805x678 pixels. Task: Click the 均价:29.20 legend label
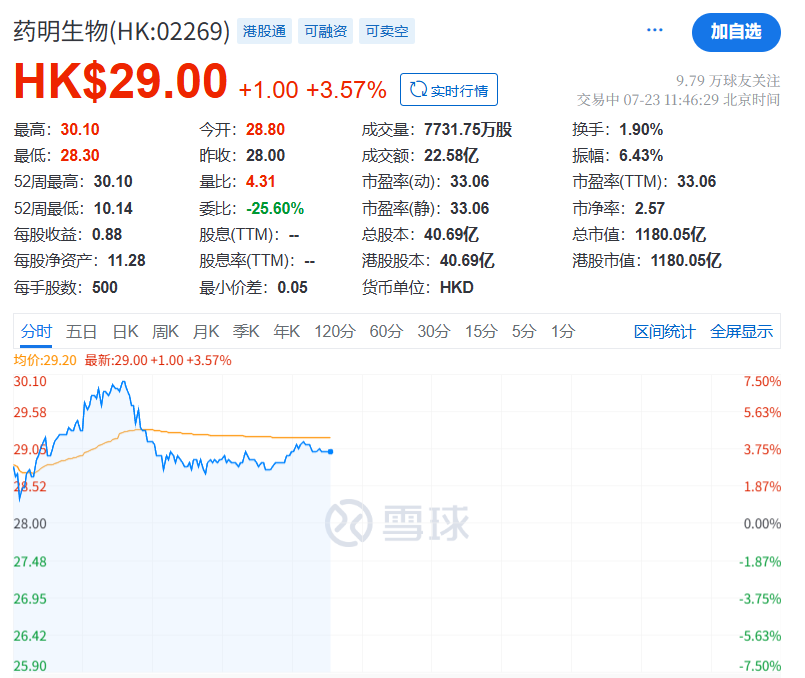coord(45,360)
